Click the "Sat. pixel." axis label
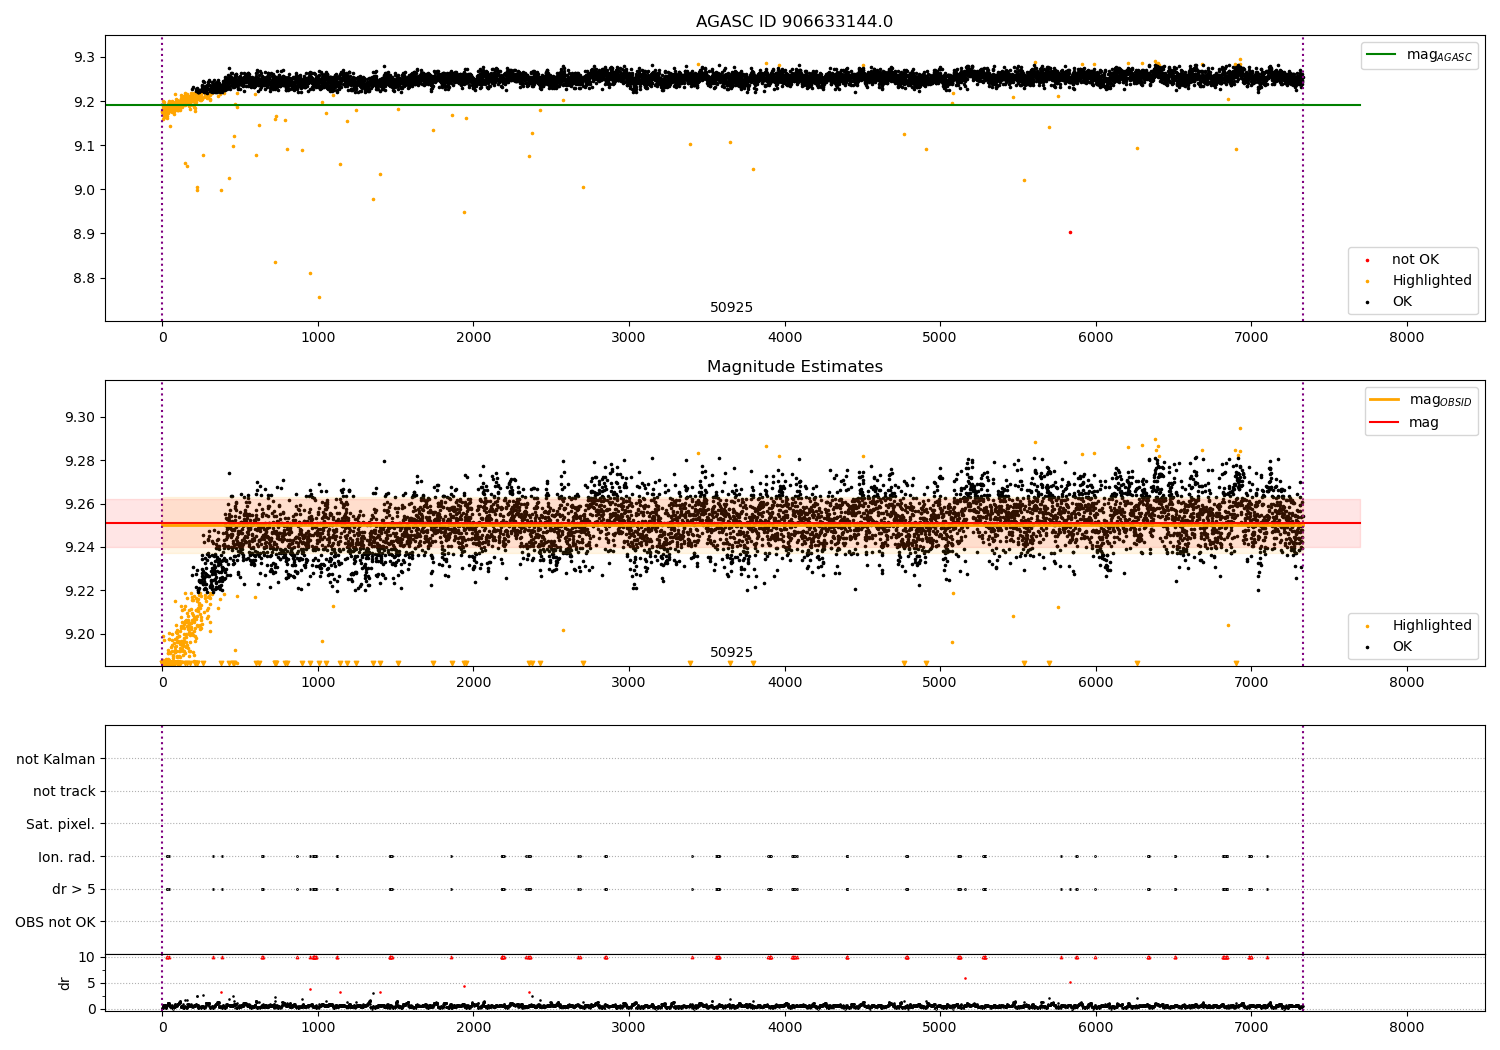The image size is (1500, 1050). tap(60, 824)
